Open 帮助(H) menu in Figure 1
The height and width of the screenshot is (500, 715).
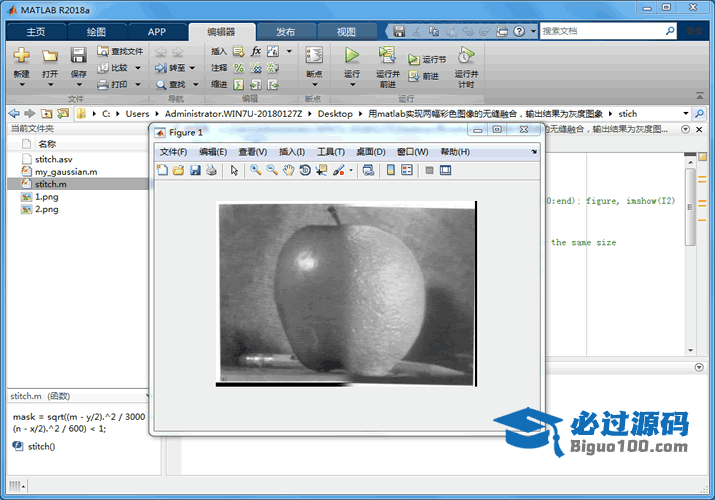tap(455, 152)
